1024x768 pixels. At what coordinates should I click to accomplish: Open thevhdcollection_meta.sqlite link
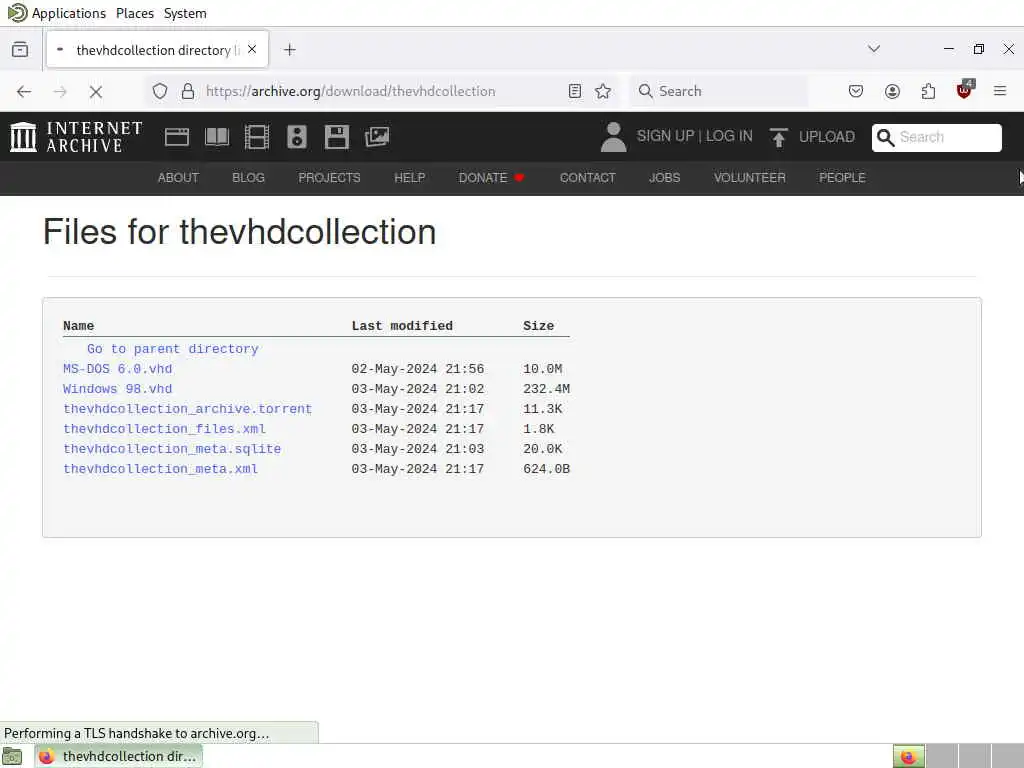[172, 449]
